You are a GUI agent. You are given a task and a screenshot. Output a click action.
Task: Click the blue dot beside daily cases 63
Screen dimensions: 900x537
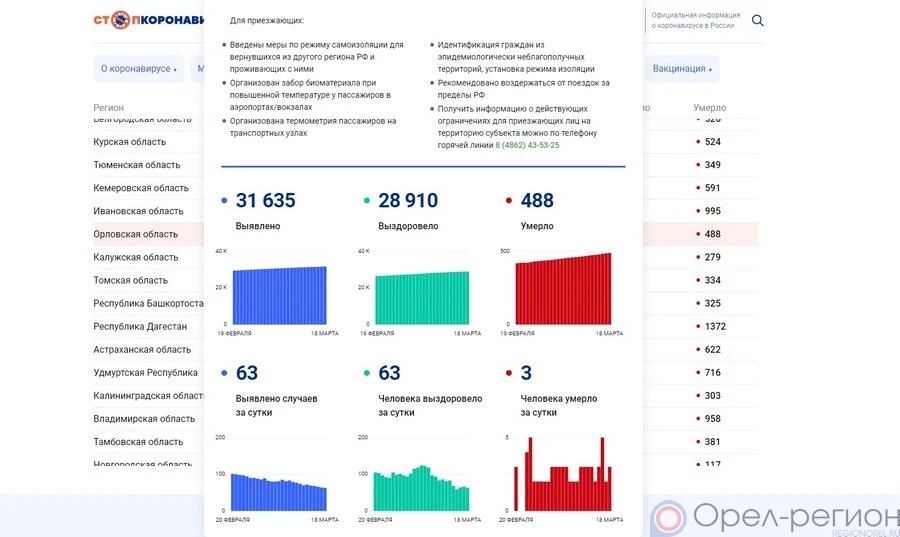223,374
